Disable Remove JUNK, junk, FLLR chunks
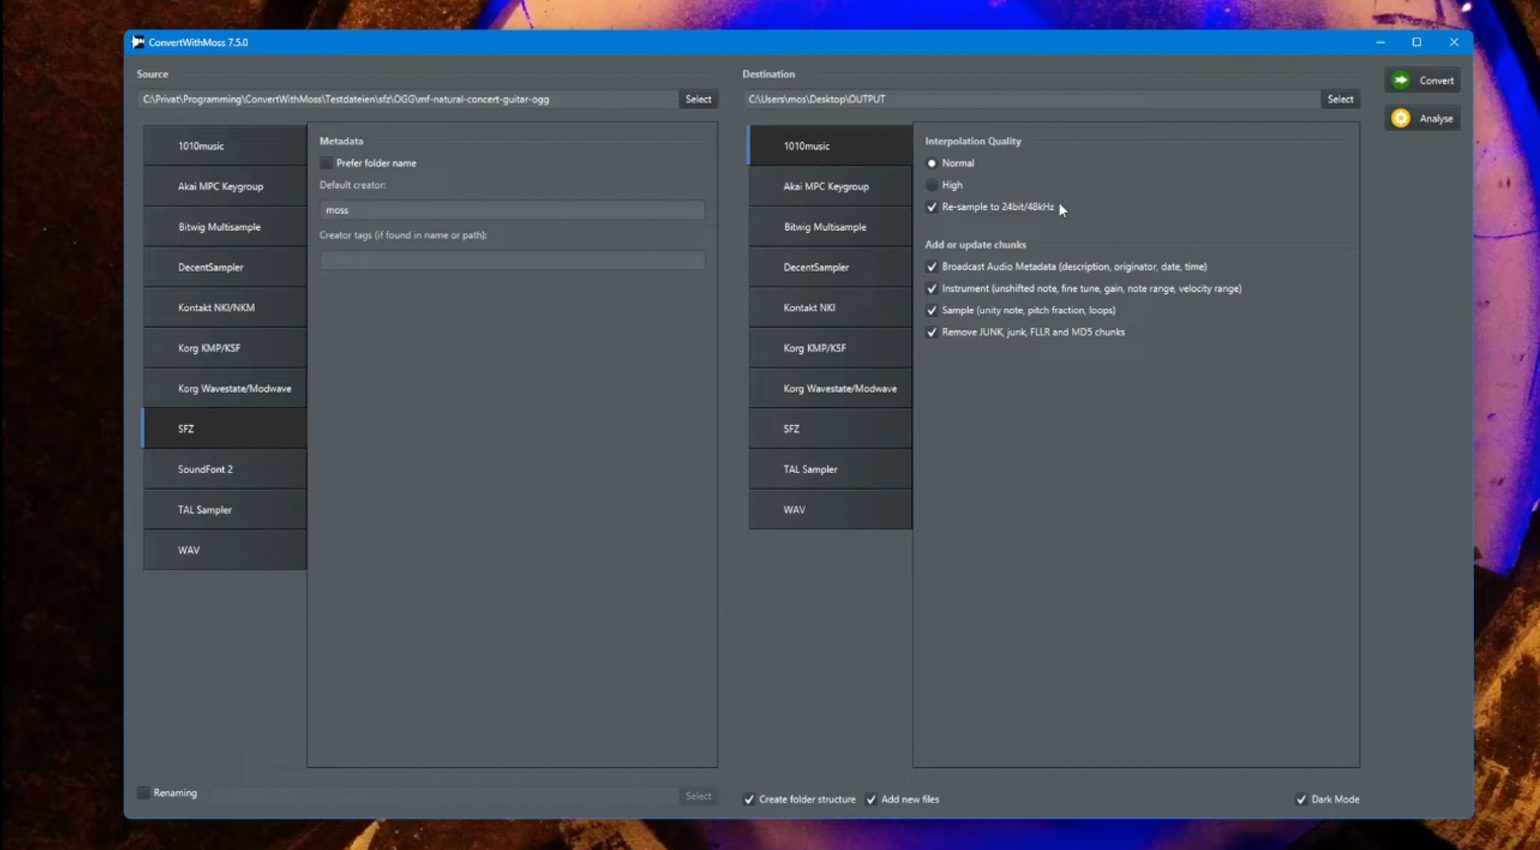1540x850 pixels. 932,332
